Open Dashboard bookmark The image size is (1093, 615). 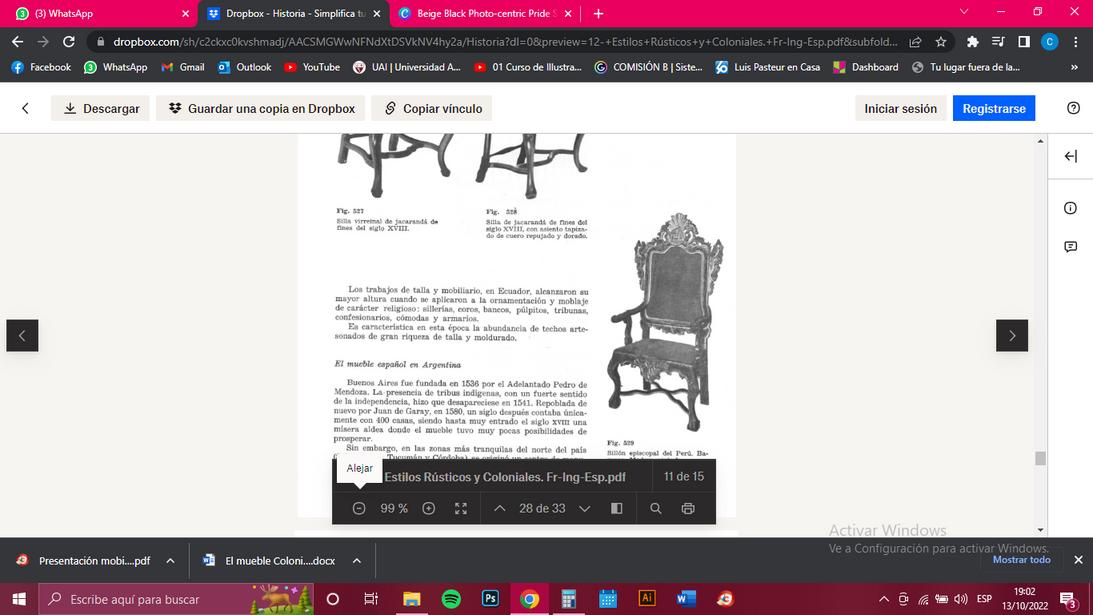pyautogui.click(x=866, y=67)
